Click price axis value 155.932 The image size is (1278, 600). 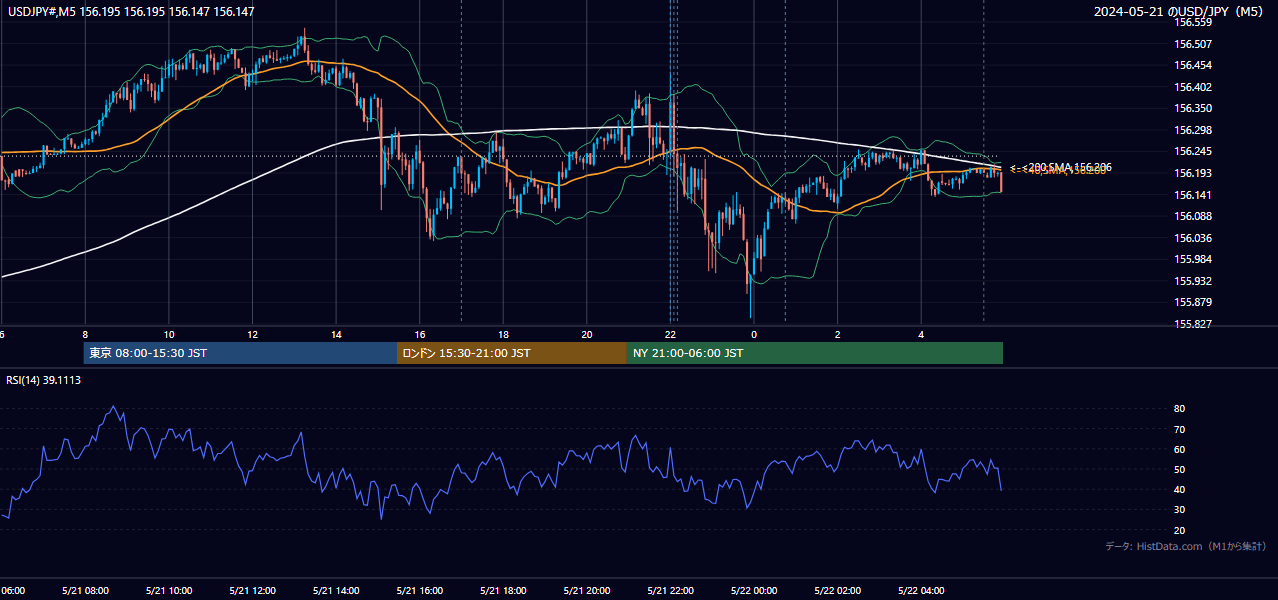click(x=1194, y=281)
